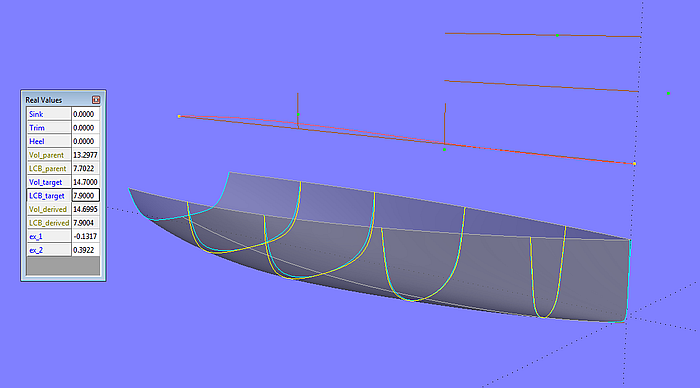
Task: Close the Real Values panel
Action: click(96, 100)
